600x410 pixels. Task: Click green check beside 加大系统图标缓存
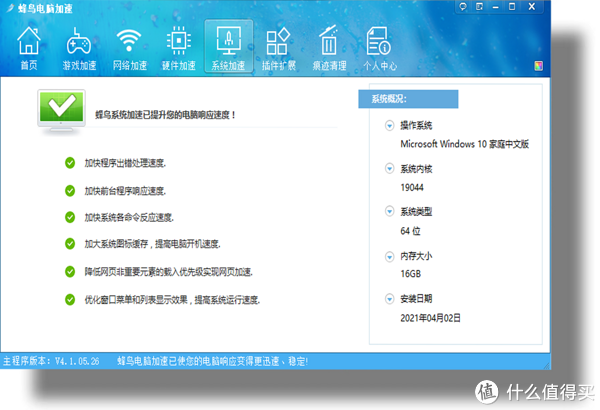tap(70, 243)
